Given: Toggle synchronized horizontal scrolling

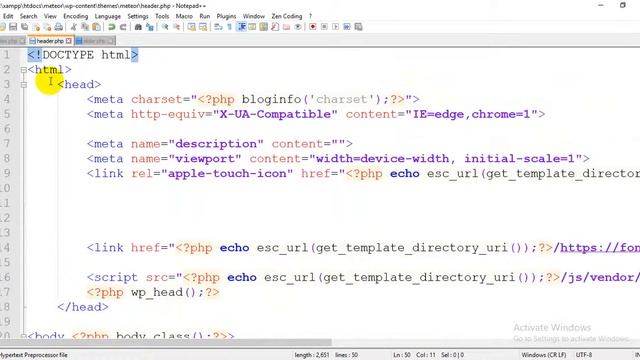Looking at the screenshot, I should (x=203, y=27).
